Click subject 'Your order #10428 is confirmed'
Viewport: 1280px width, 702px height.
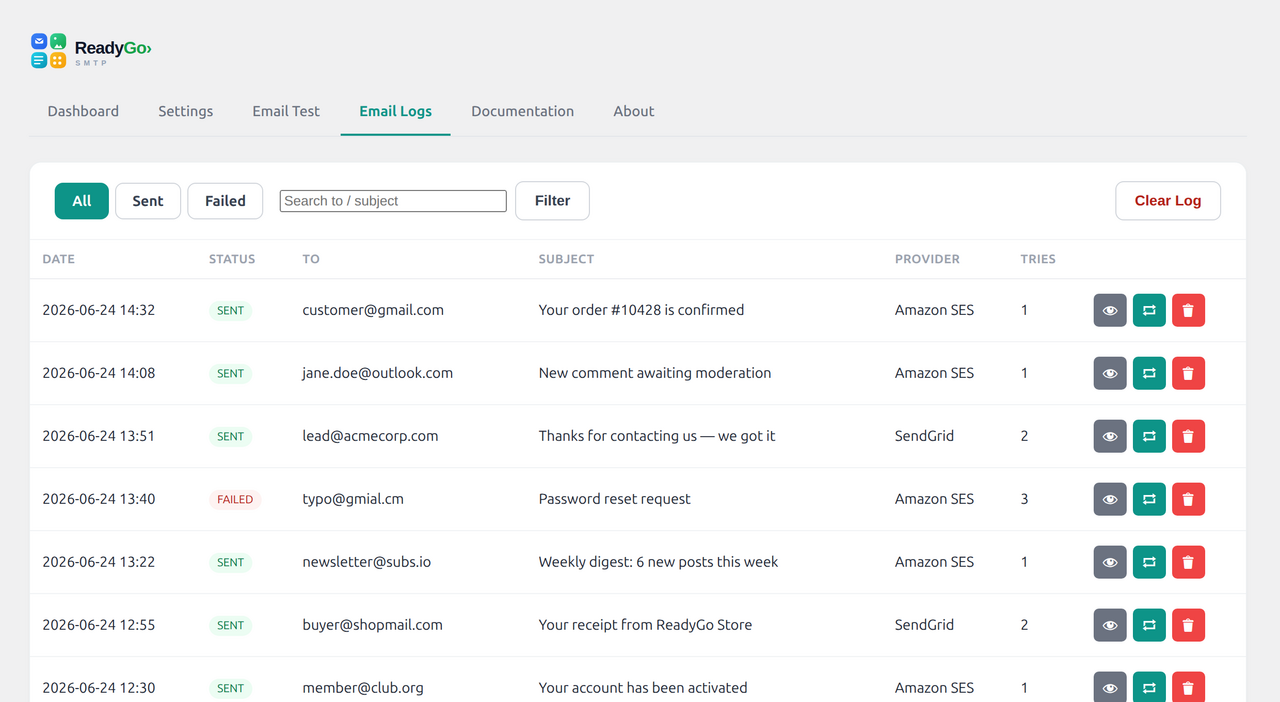pyautogui.click(x=641, y=310)
